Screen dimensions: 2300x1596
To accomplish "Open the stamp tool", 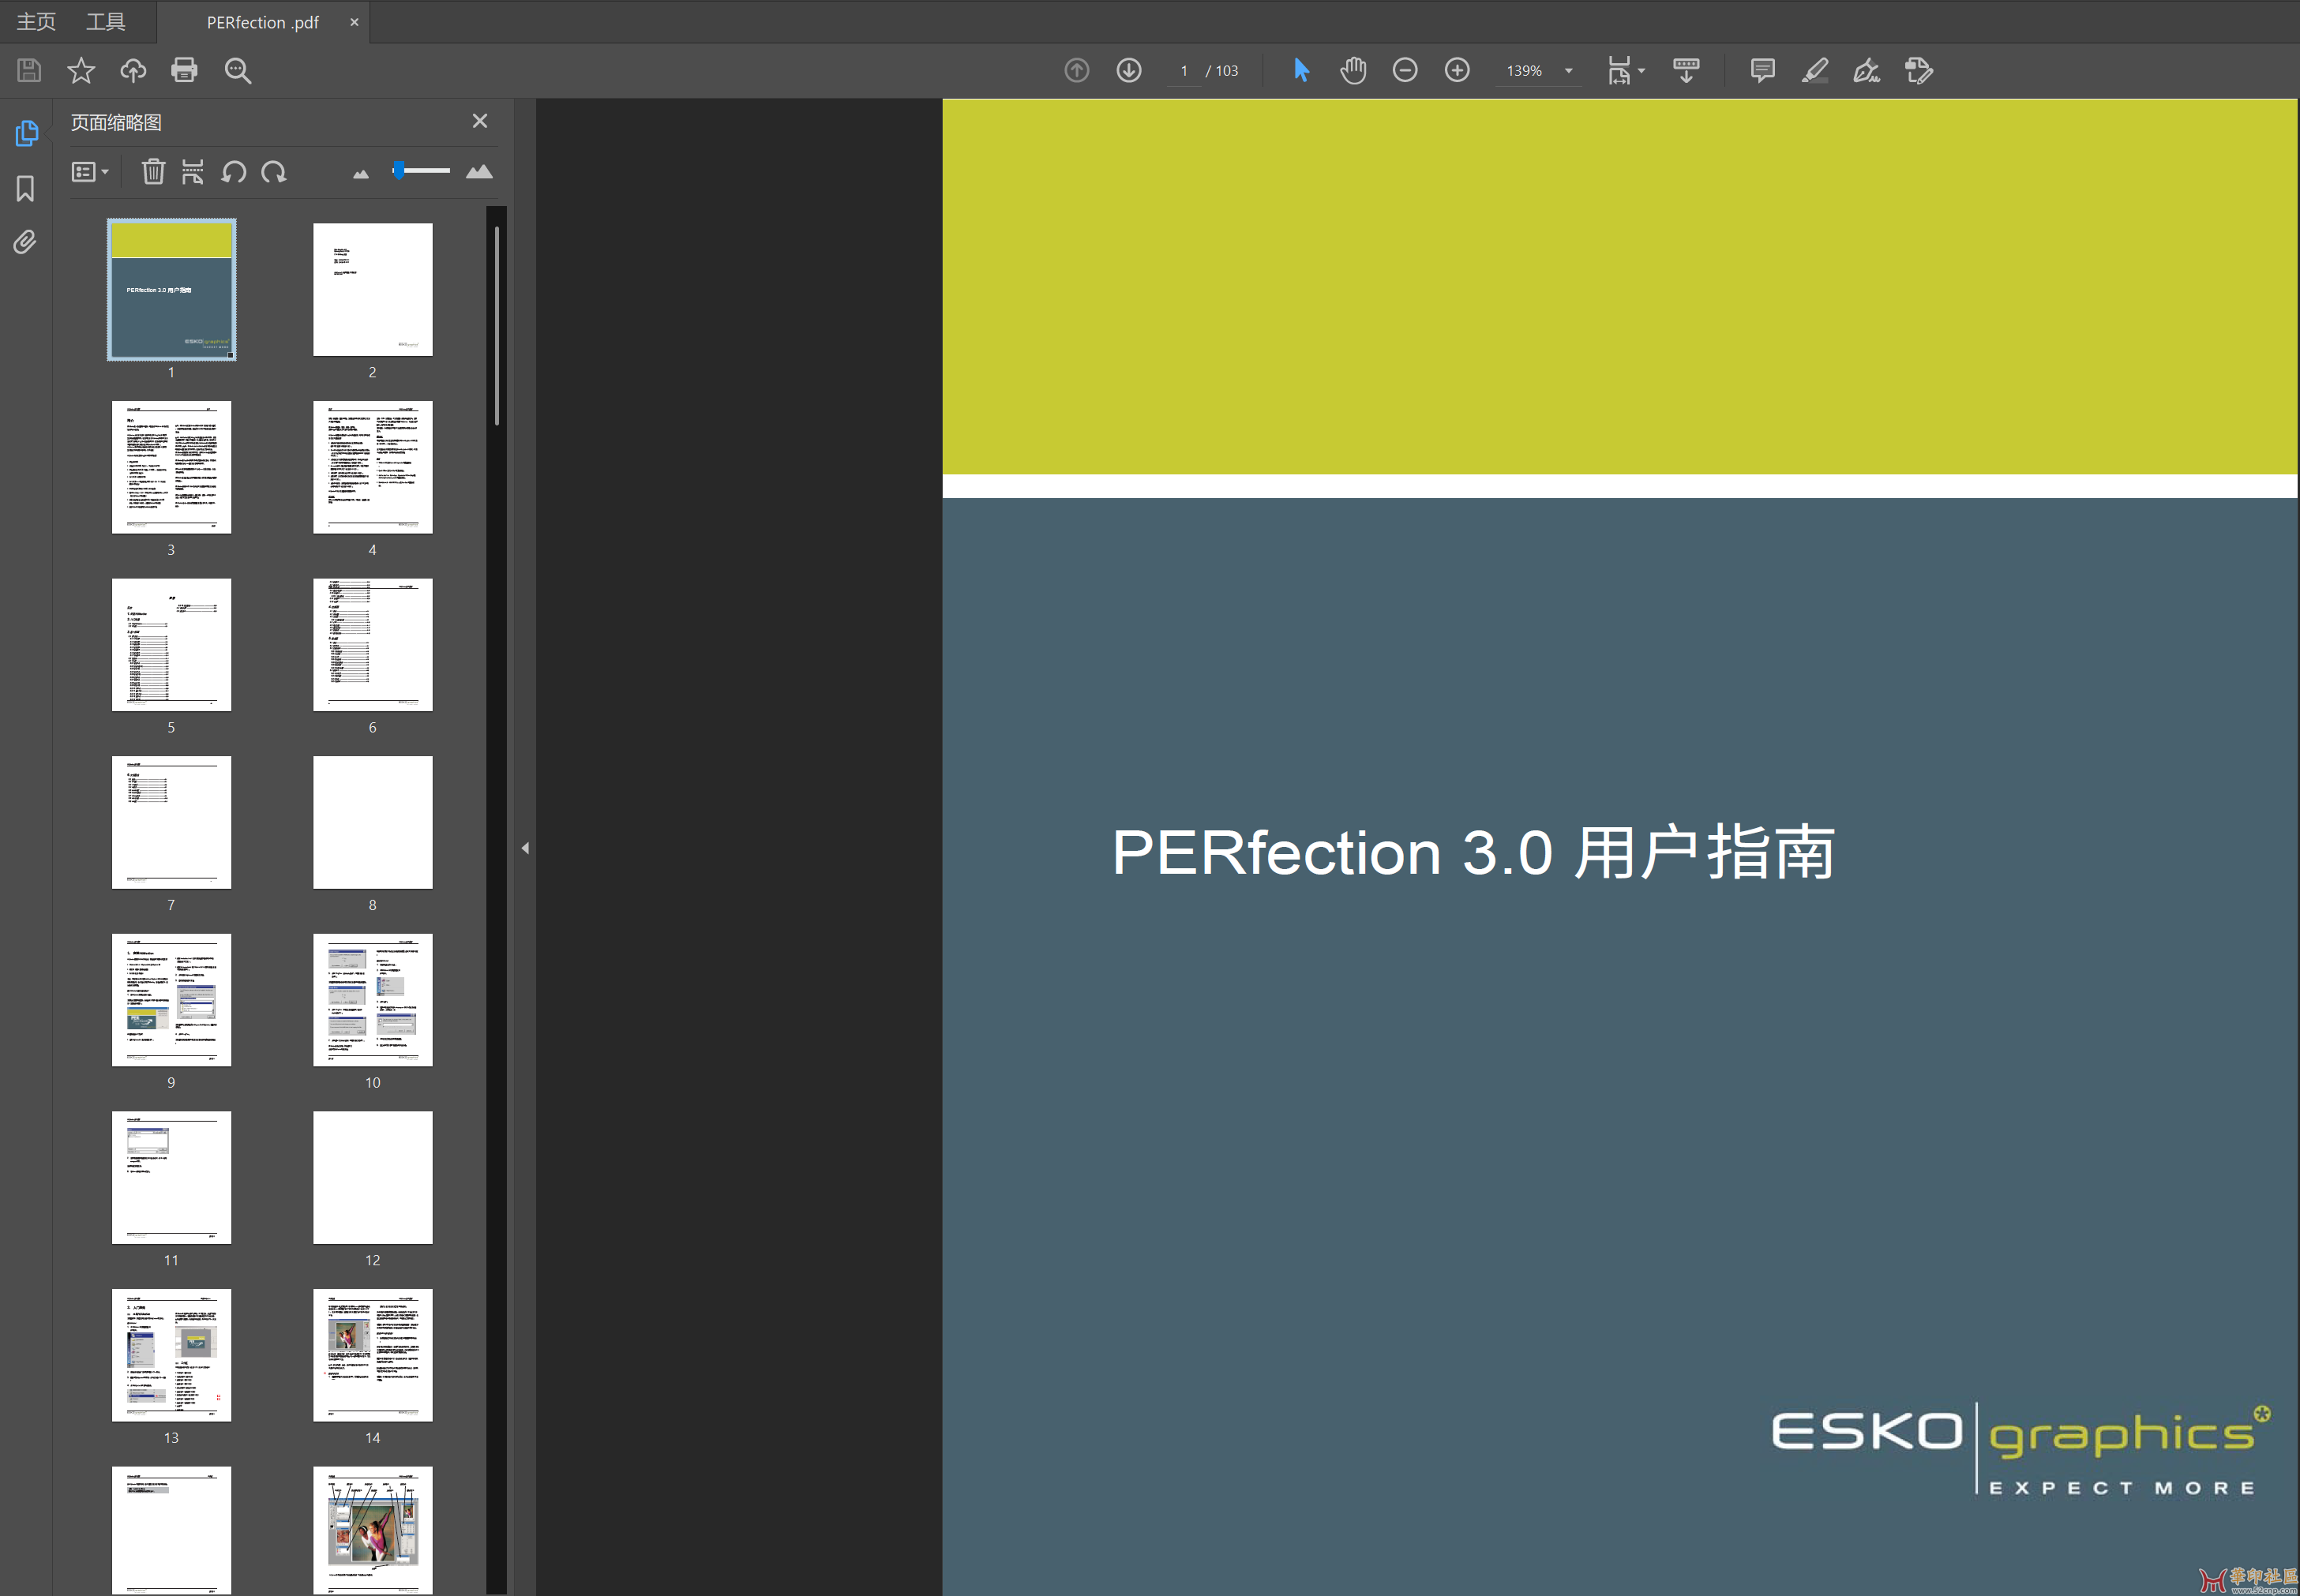I will pyautogui.click(x=1919, y=70).
